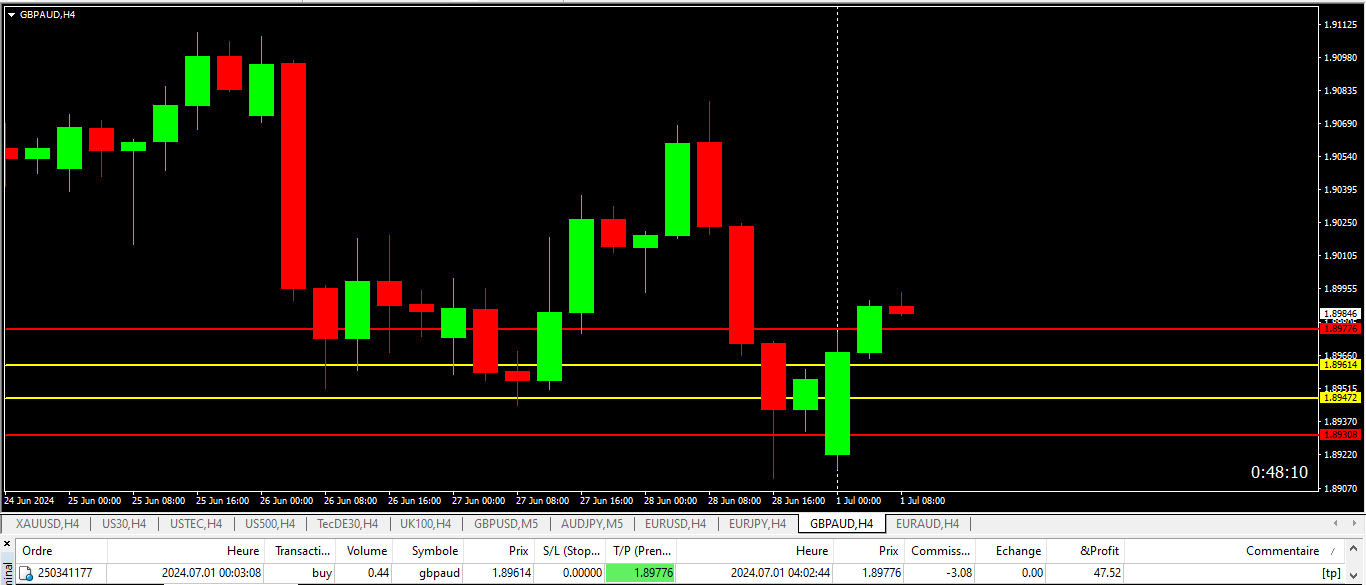
Task: Click the Commentaire column header
Action: point(1282,551)
